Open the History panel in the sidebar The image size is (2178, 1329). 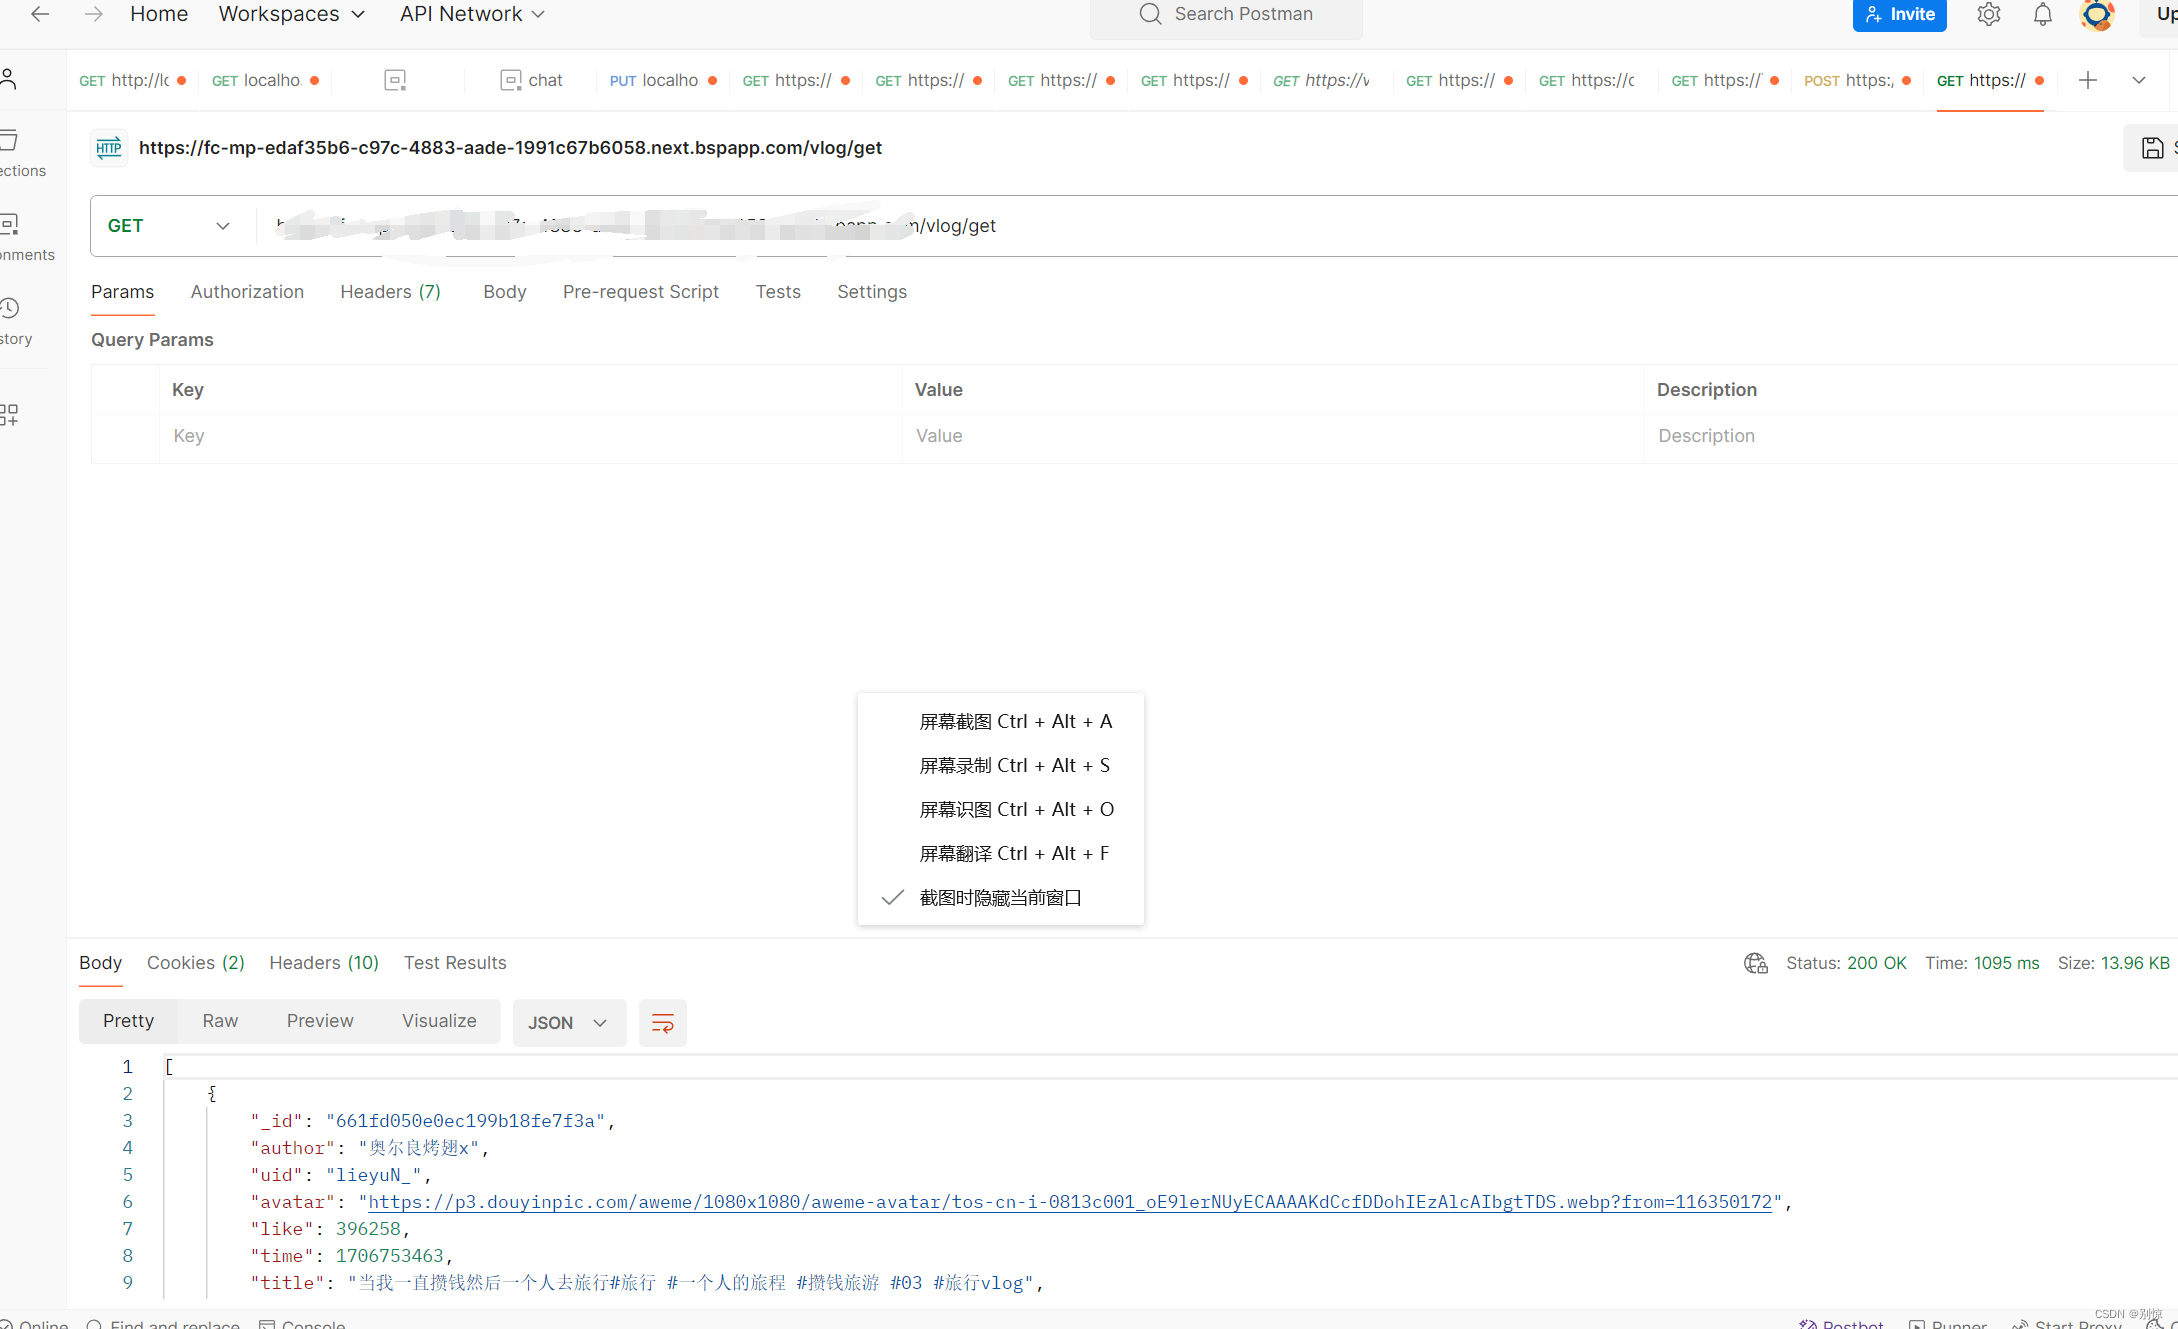pyautogui.click(x=10, y=310)
